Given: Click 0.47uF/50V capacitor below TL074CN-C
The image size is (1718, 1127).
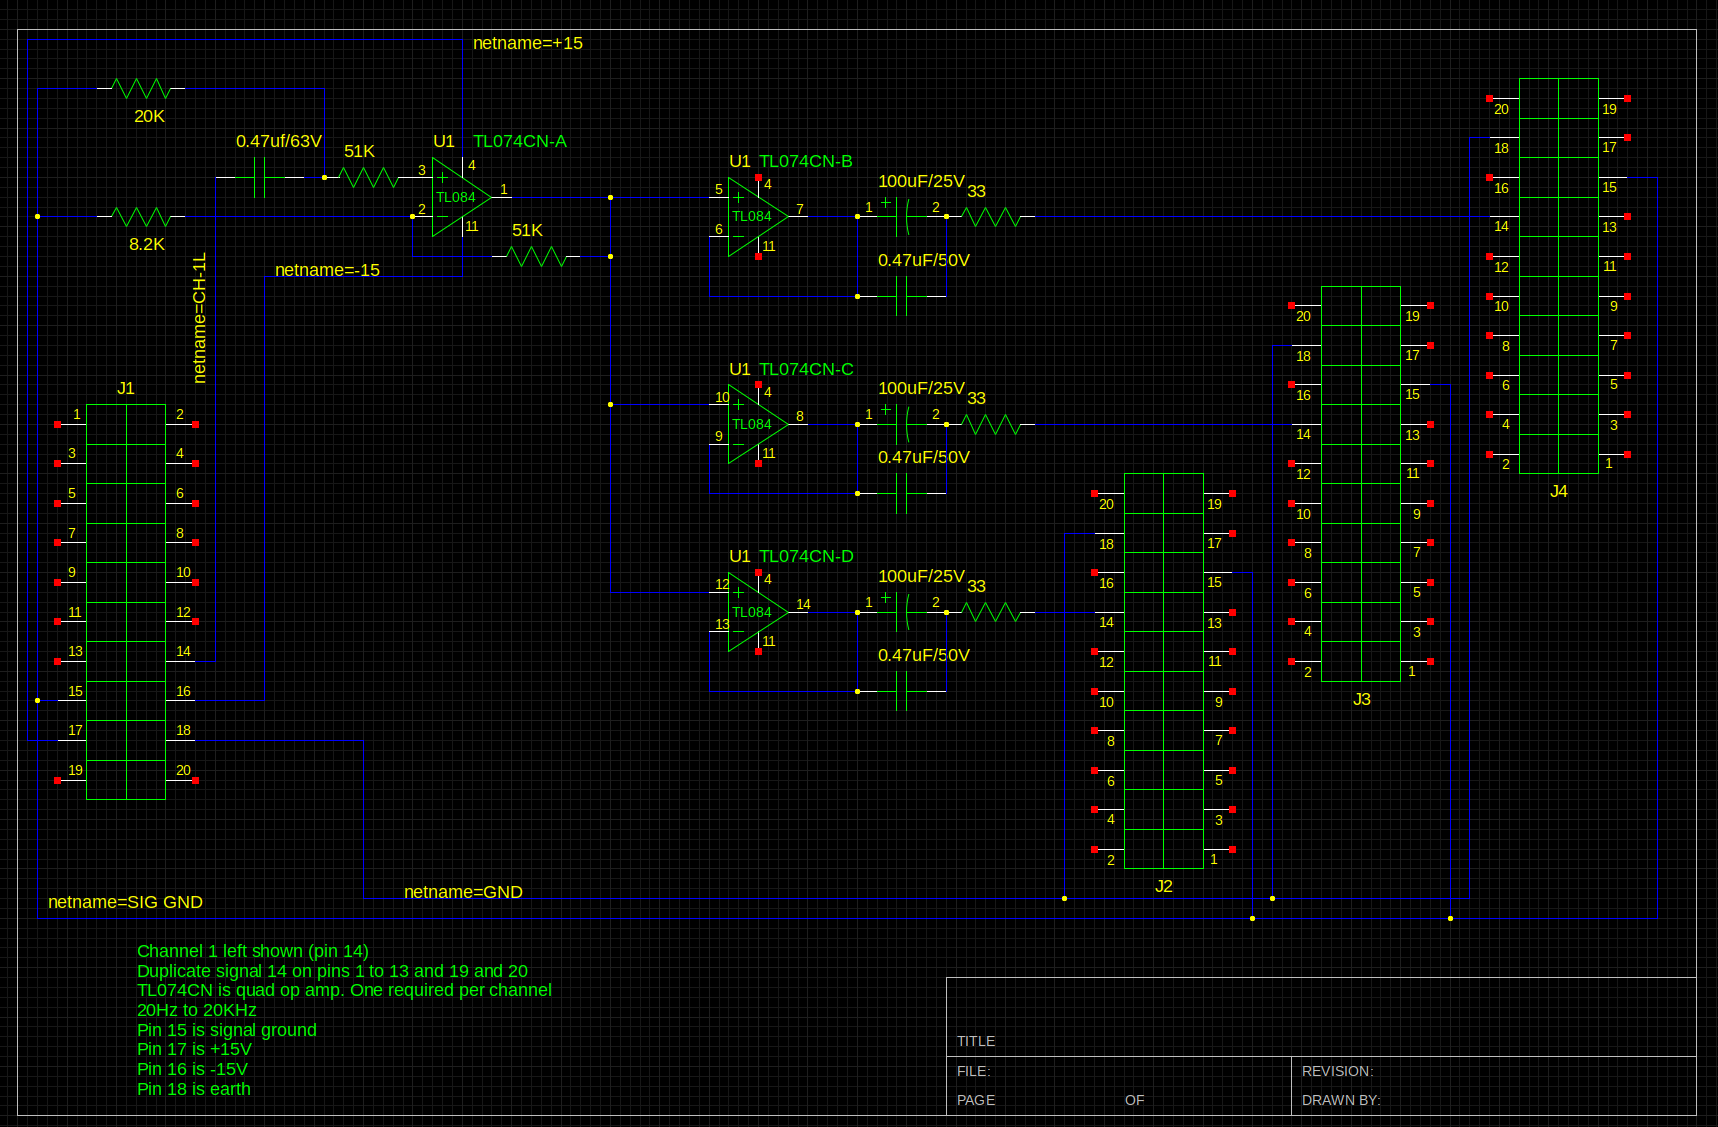Looking at the screenshot, I should pyautogui.click(x=902, y=493).
